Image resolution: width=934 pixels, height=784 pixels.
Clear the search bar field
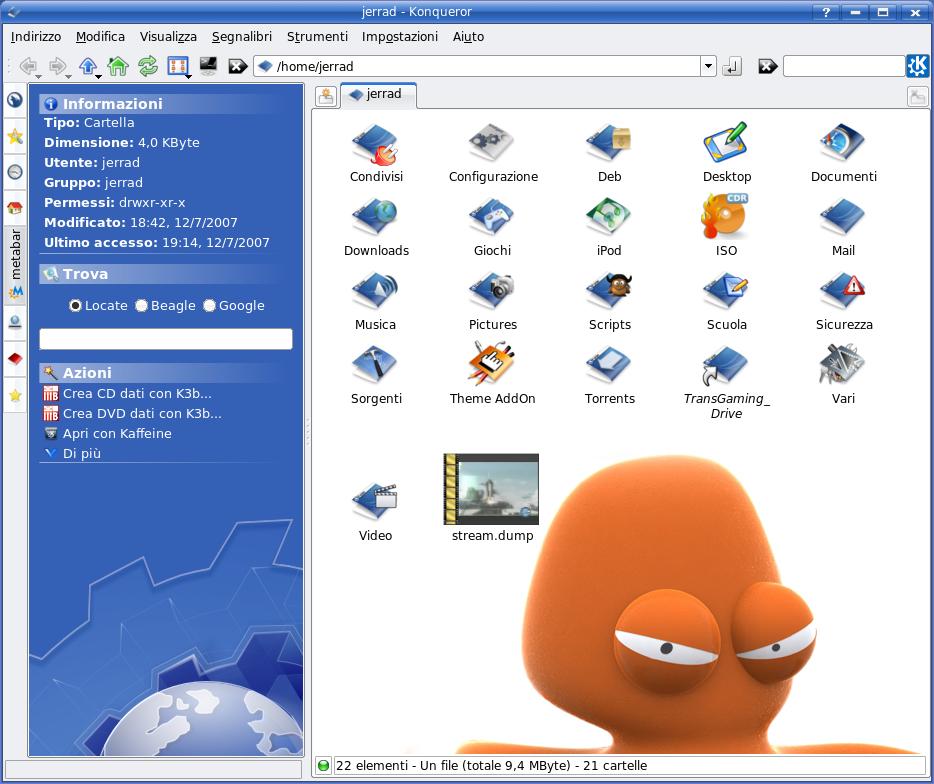tap(768, 66)
